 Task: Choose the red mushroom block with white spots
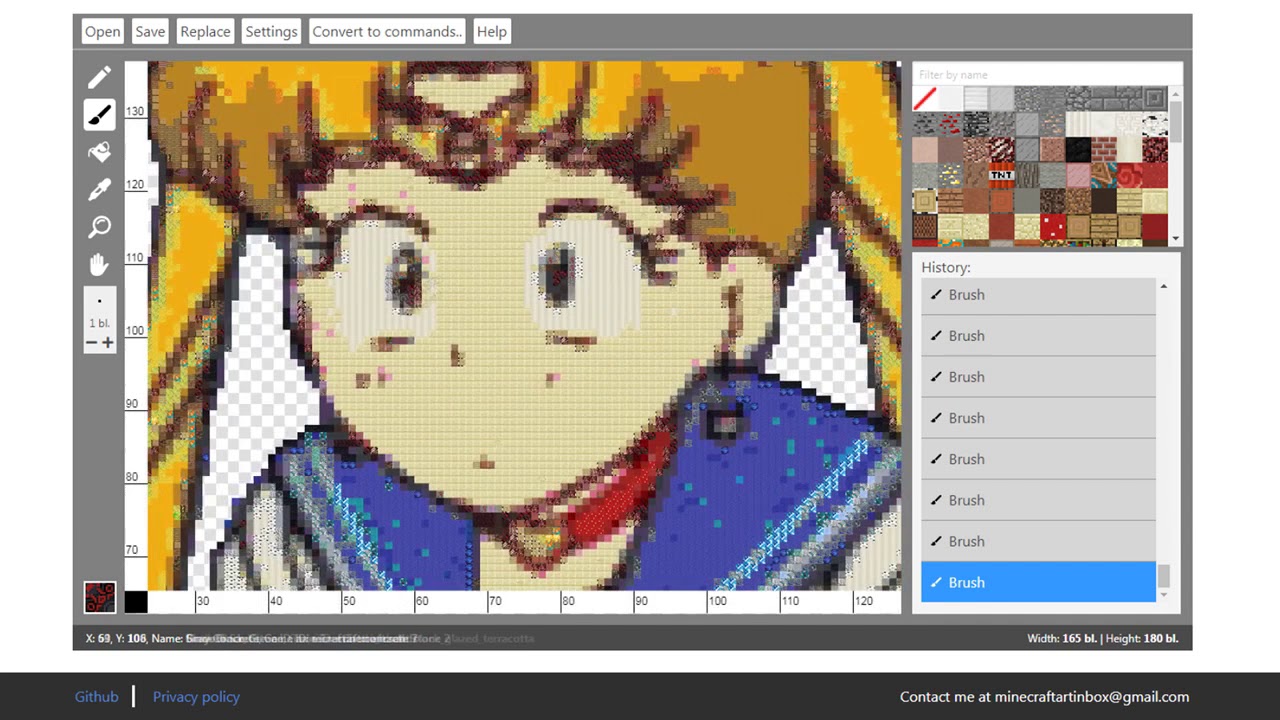click(x=1052, y=226)
